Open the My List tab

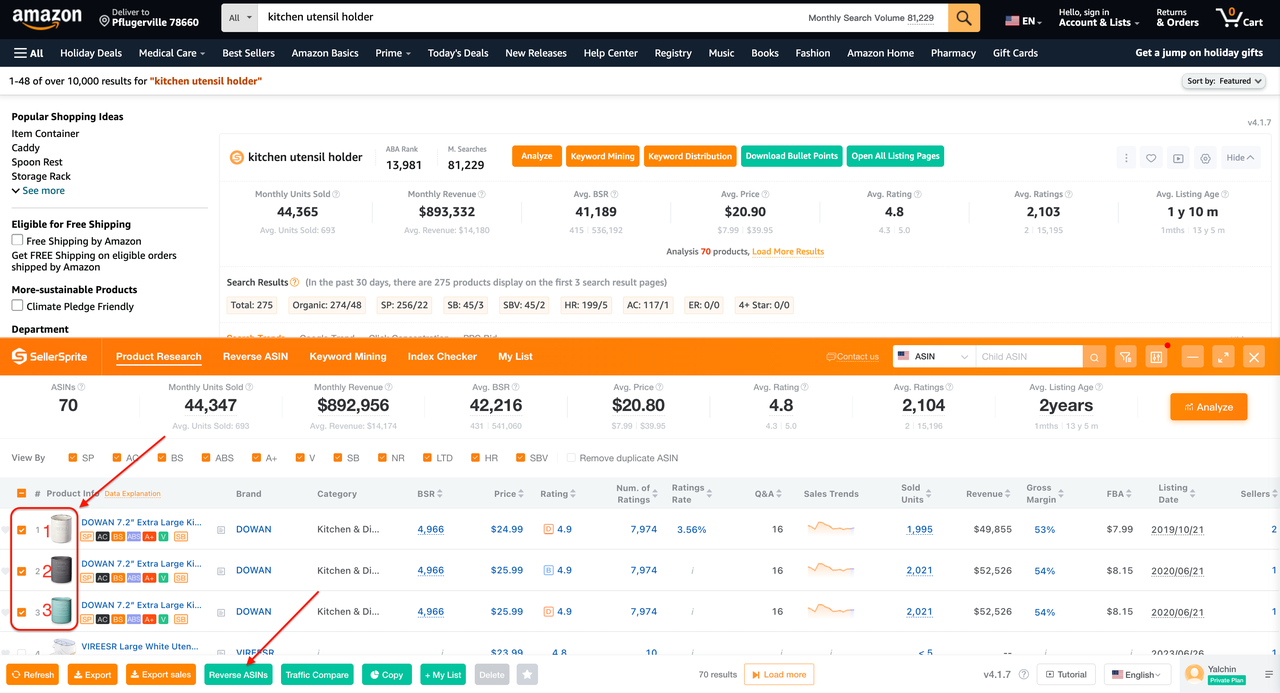coord(515,357)
